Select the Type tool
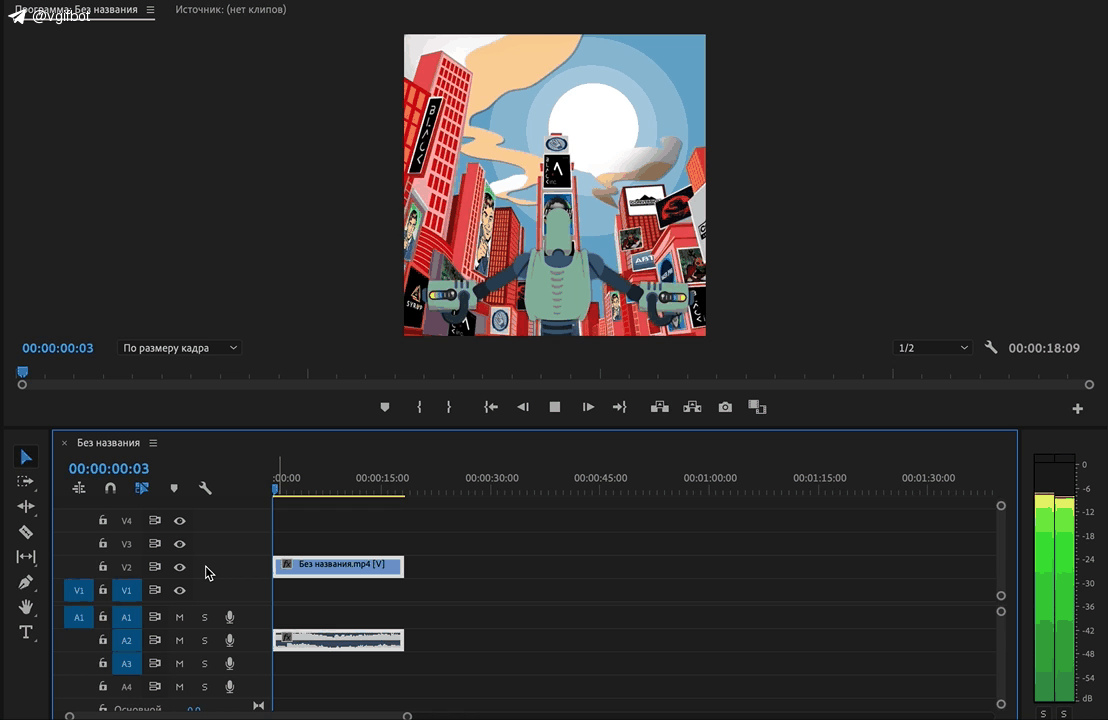 [x=25, y=632]
